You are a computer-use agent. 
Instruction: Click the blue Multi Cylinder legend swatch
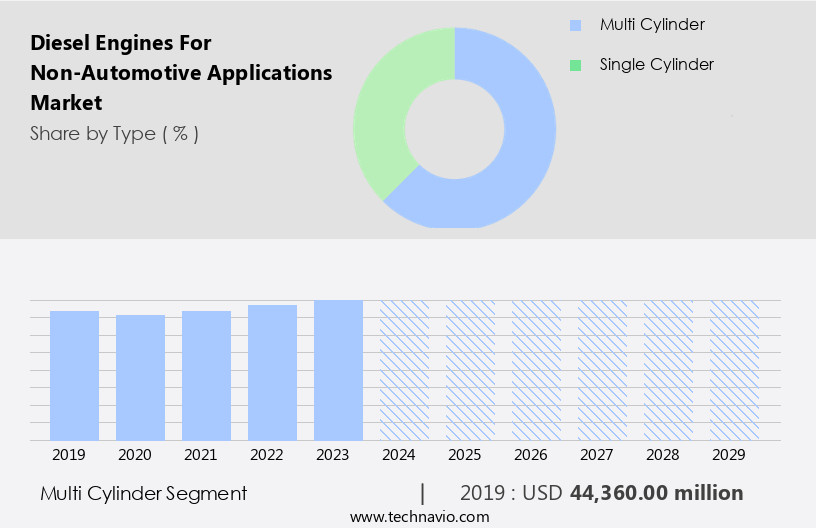click(575, 25)
